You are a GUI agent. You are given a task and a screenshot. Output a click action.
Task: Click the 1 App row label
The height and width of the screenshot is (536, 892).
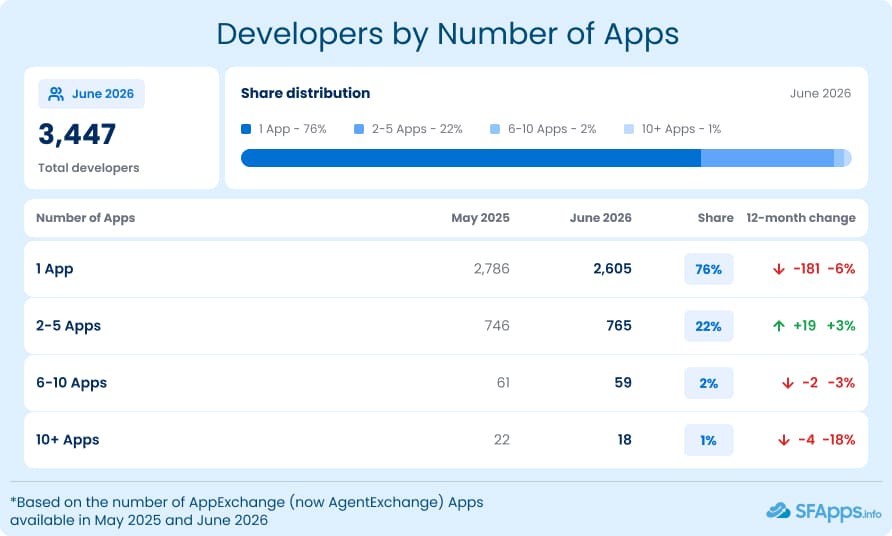click(x=55, y=269)
